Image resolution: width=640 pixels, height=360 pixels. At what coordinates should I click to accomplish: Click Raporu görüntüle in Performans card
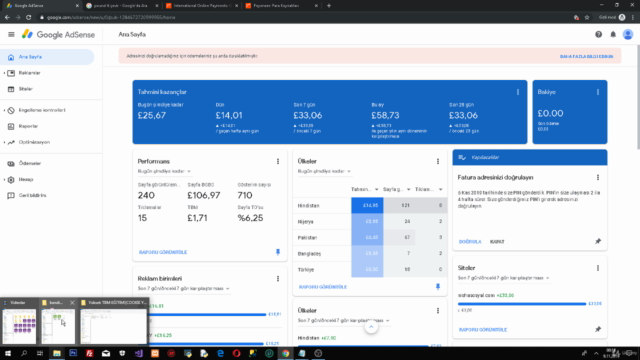(x=163, y=253)
